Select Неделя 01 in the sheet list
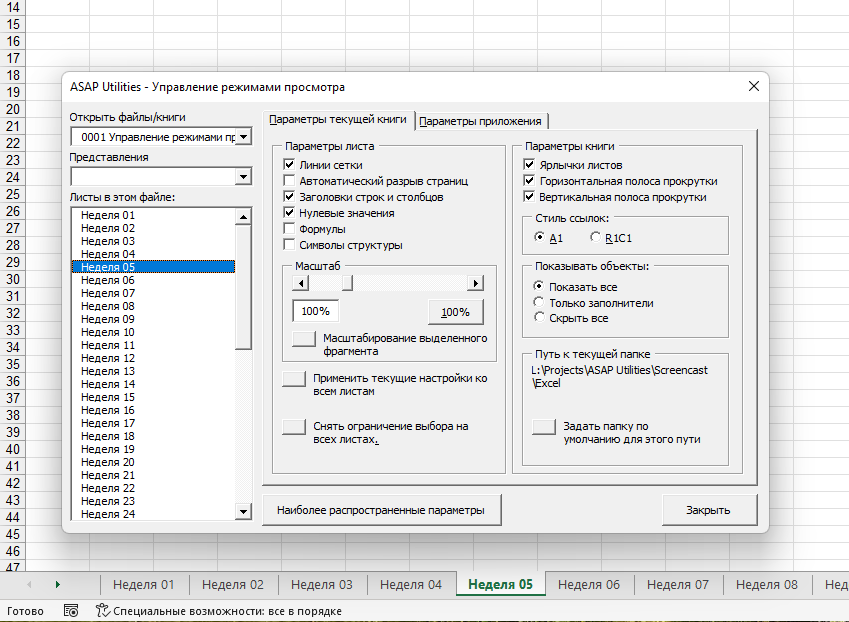Screen dimensions: 849x622 click(153, 215)
